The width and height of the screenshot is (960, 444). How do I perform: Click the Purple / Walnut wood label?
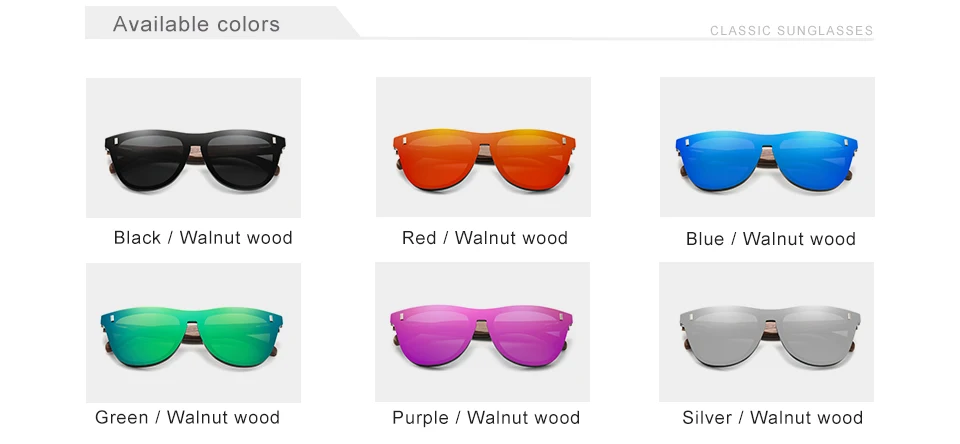click(486, 418)
